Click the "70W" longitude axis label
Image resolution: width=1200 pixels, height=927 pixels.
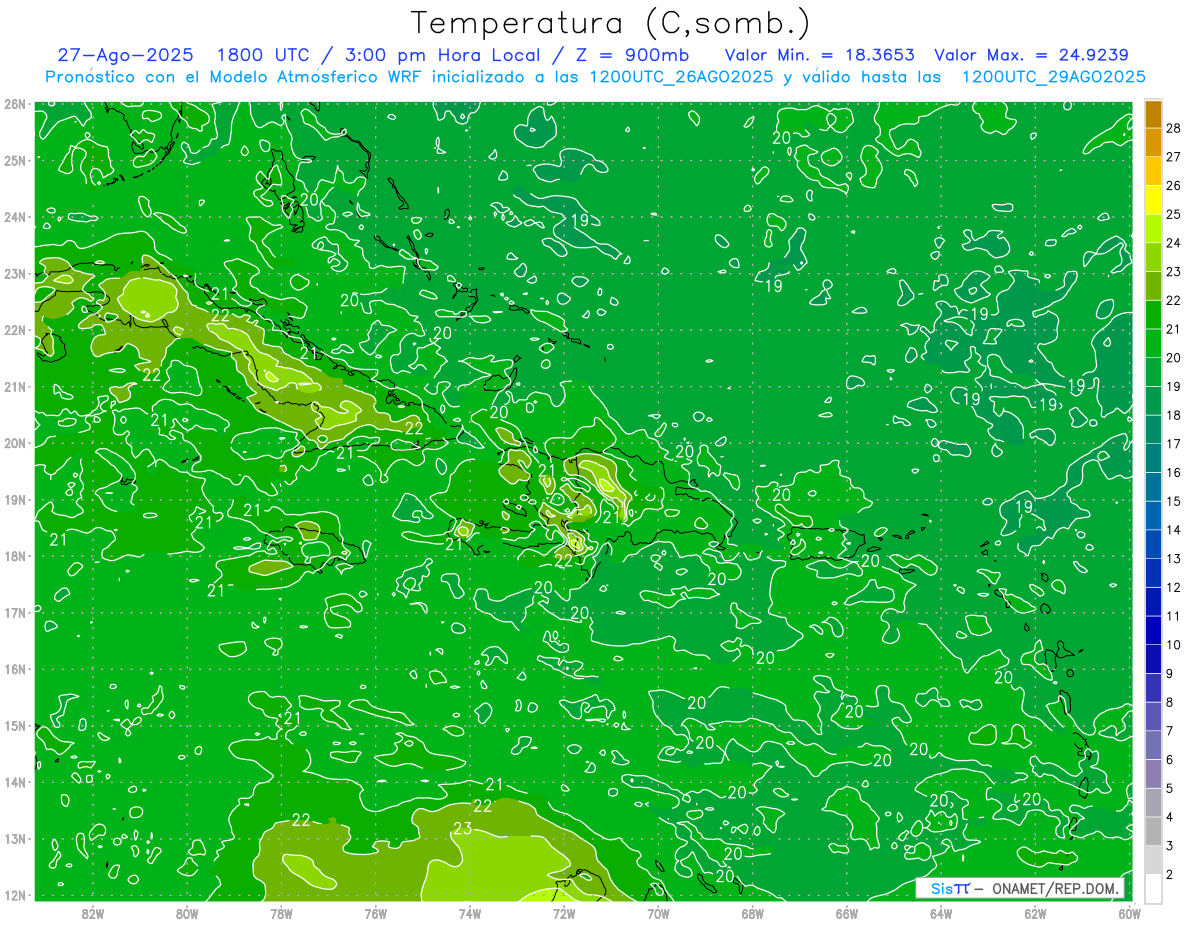658,913
